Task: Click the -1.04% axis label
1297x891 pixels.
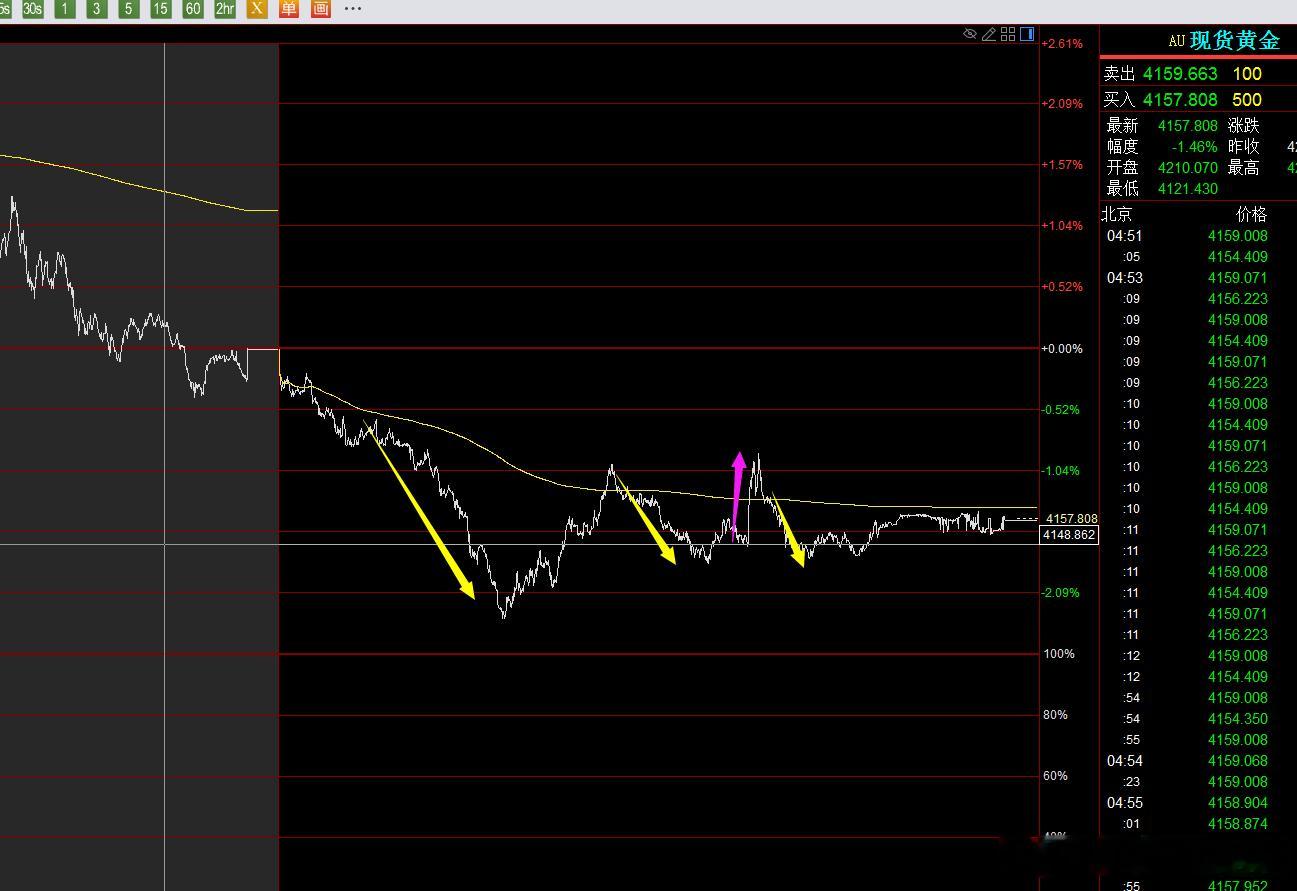Action: click(1062, 470)
